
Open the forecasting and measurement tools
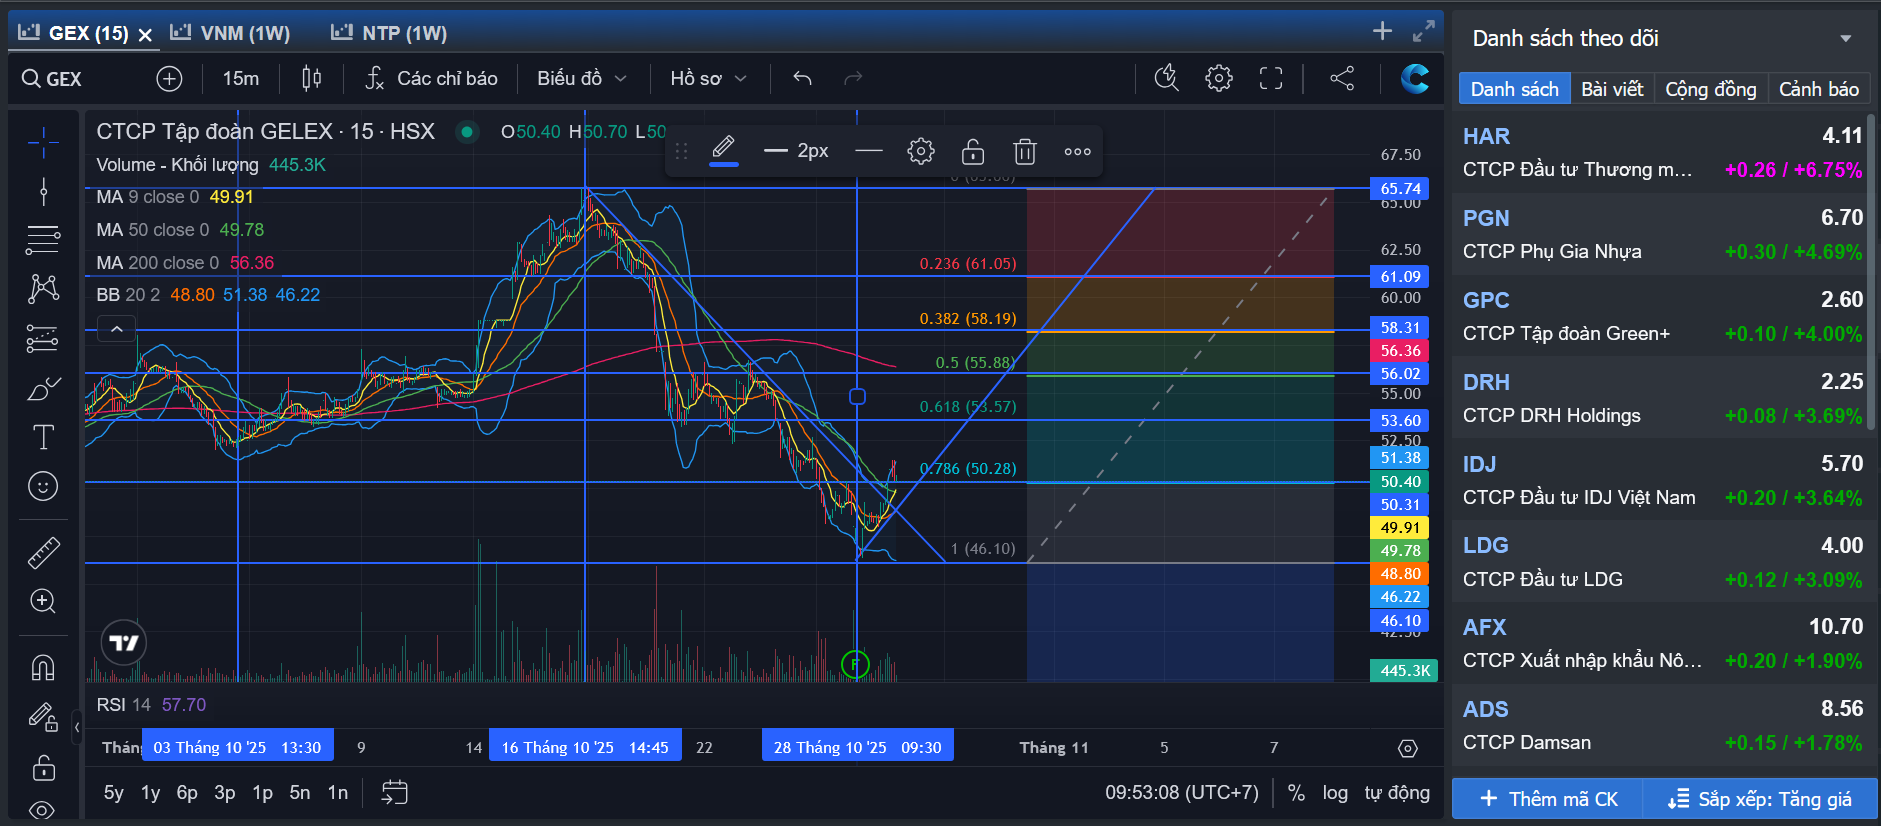(43, 338)
